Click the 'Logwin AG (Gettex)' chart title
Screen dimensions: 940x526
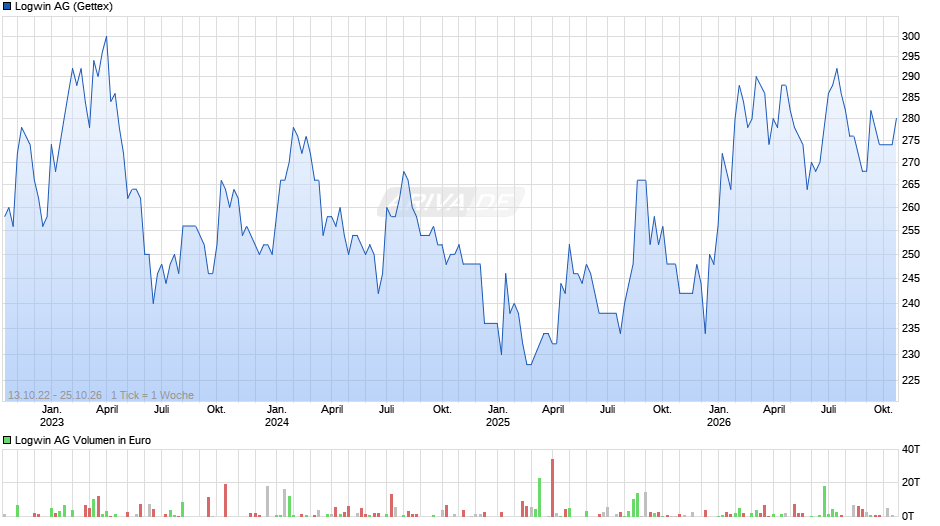tap(64, 7)
